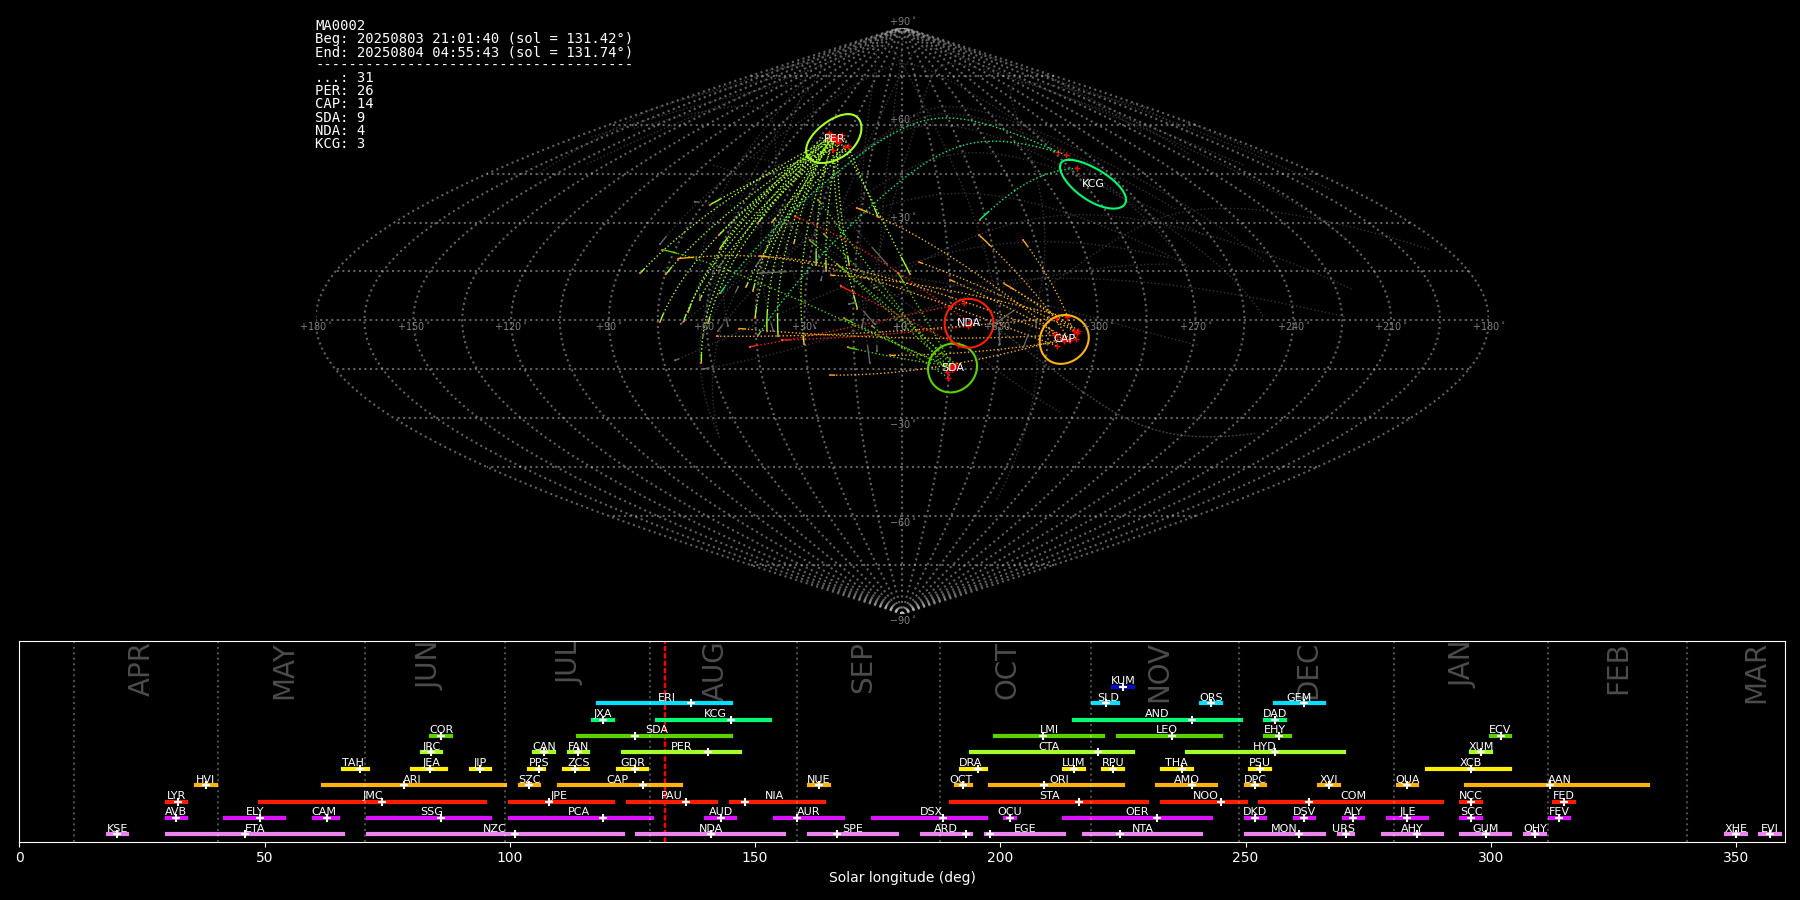Click the '150' tick on longitude axis
Image resolution: width=1800 pixels, height=900 pixels.
755,857
